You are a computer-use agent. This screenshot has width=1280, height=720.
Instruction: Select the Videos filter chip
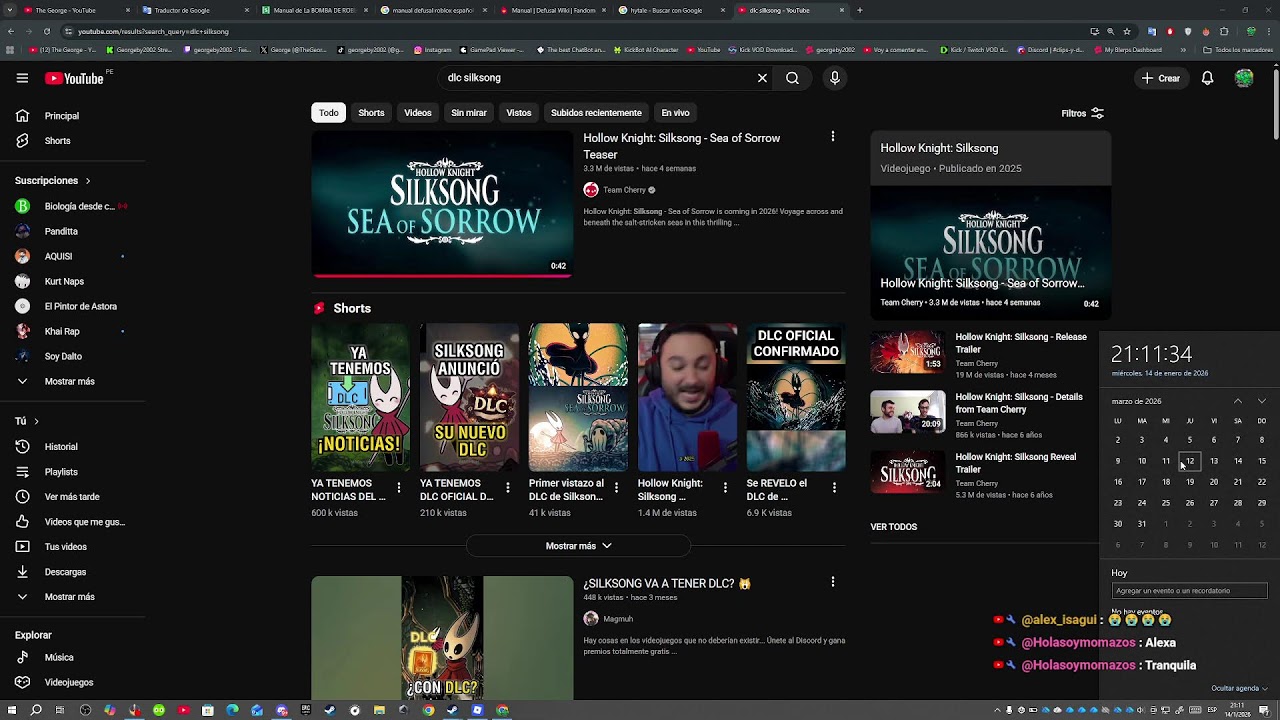(x=417, y=113)
